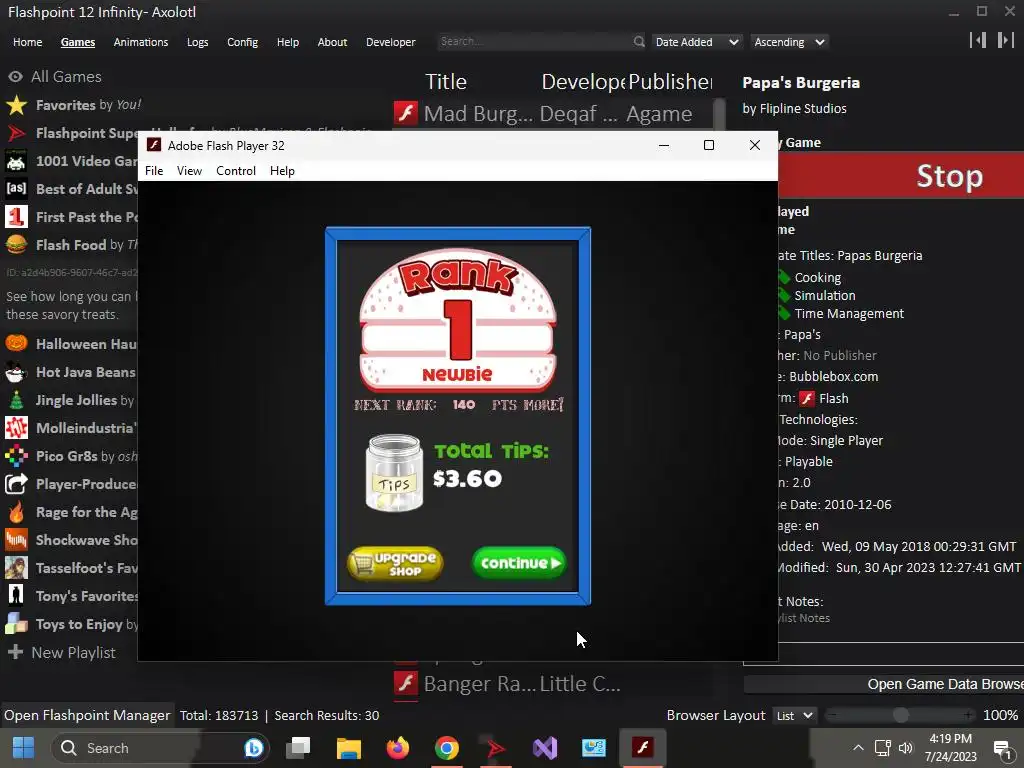Screen dimensions: 1024x768
Task: Open the Toys to Enjoy playlist icon
Action: point(16,624)
